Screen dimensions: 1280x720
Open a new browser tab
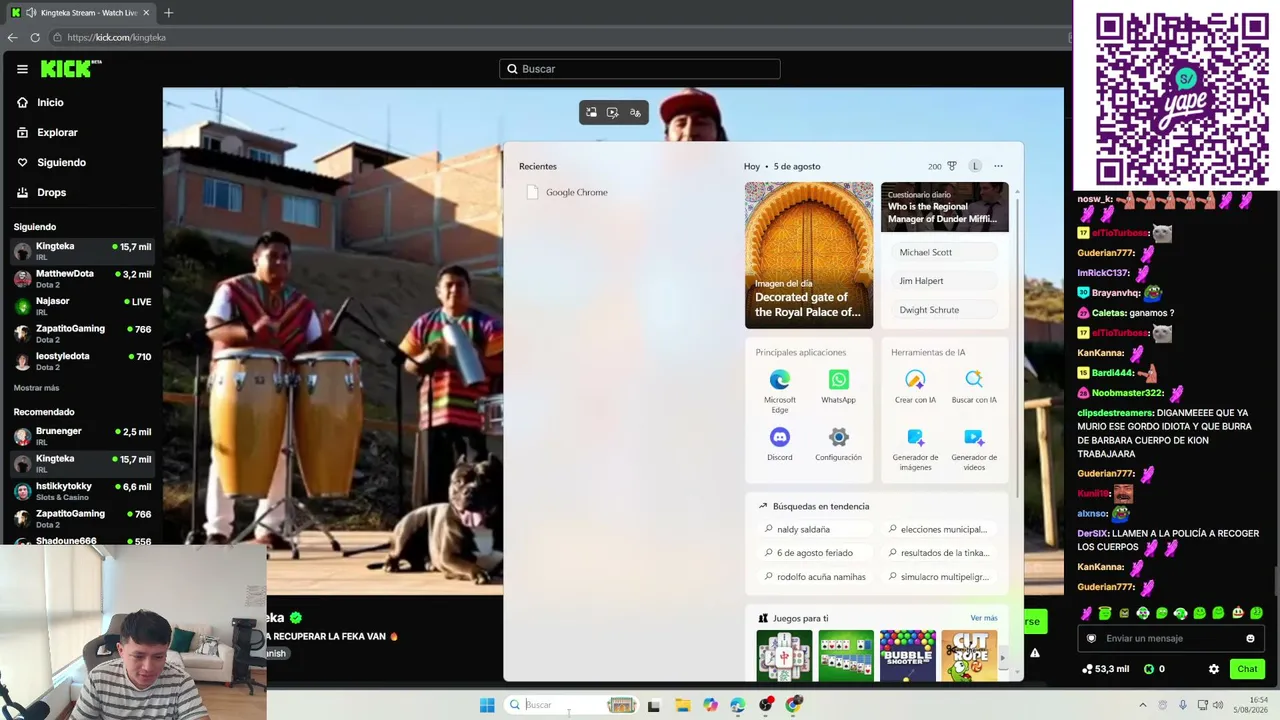[168, 13]
